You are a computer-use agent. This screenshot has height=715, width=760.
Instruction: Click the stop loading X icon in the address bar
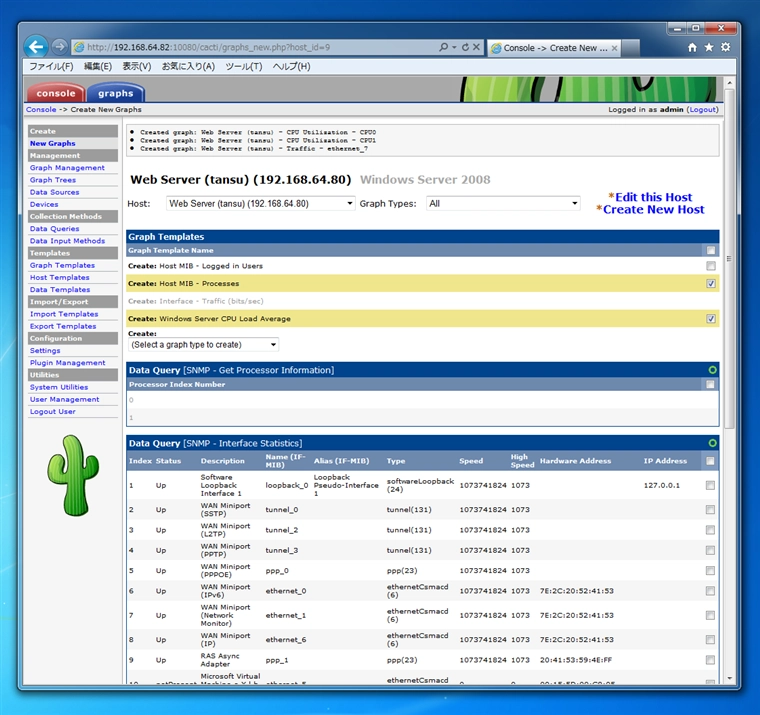click(476, 47)
